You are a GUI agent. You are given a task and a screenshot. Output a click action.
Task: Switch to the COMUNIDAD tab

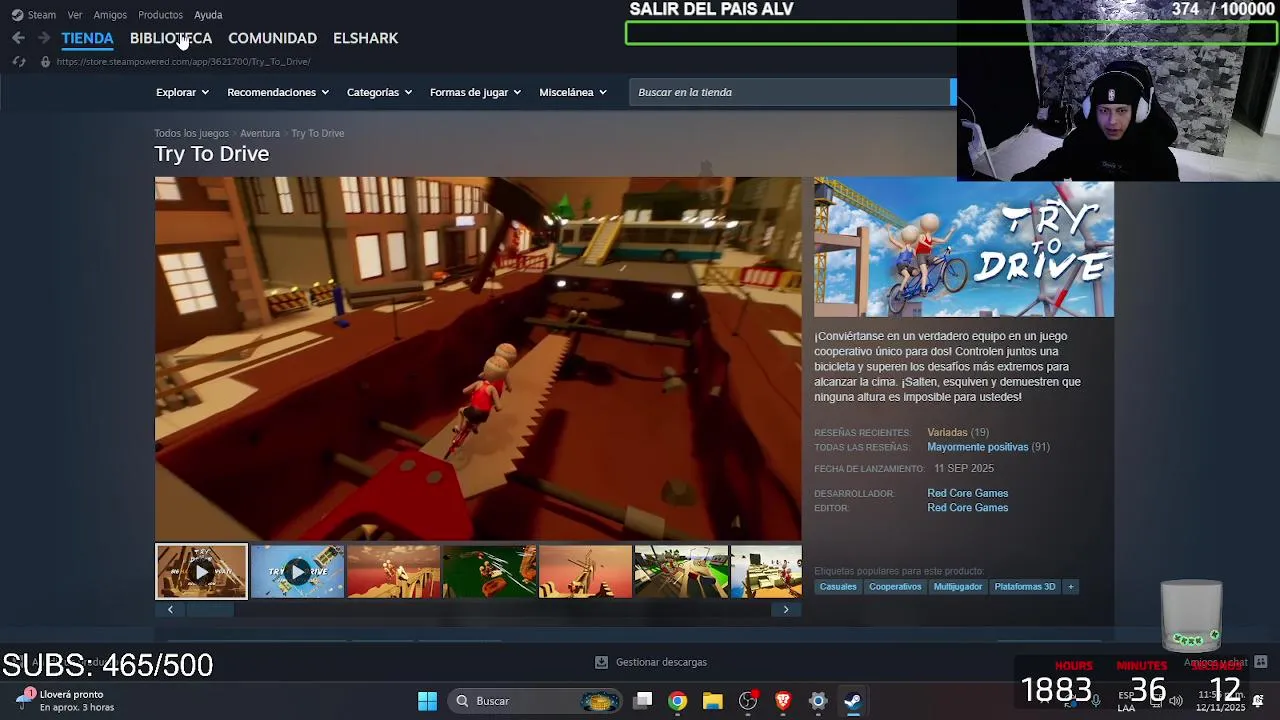pos(272,38)
